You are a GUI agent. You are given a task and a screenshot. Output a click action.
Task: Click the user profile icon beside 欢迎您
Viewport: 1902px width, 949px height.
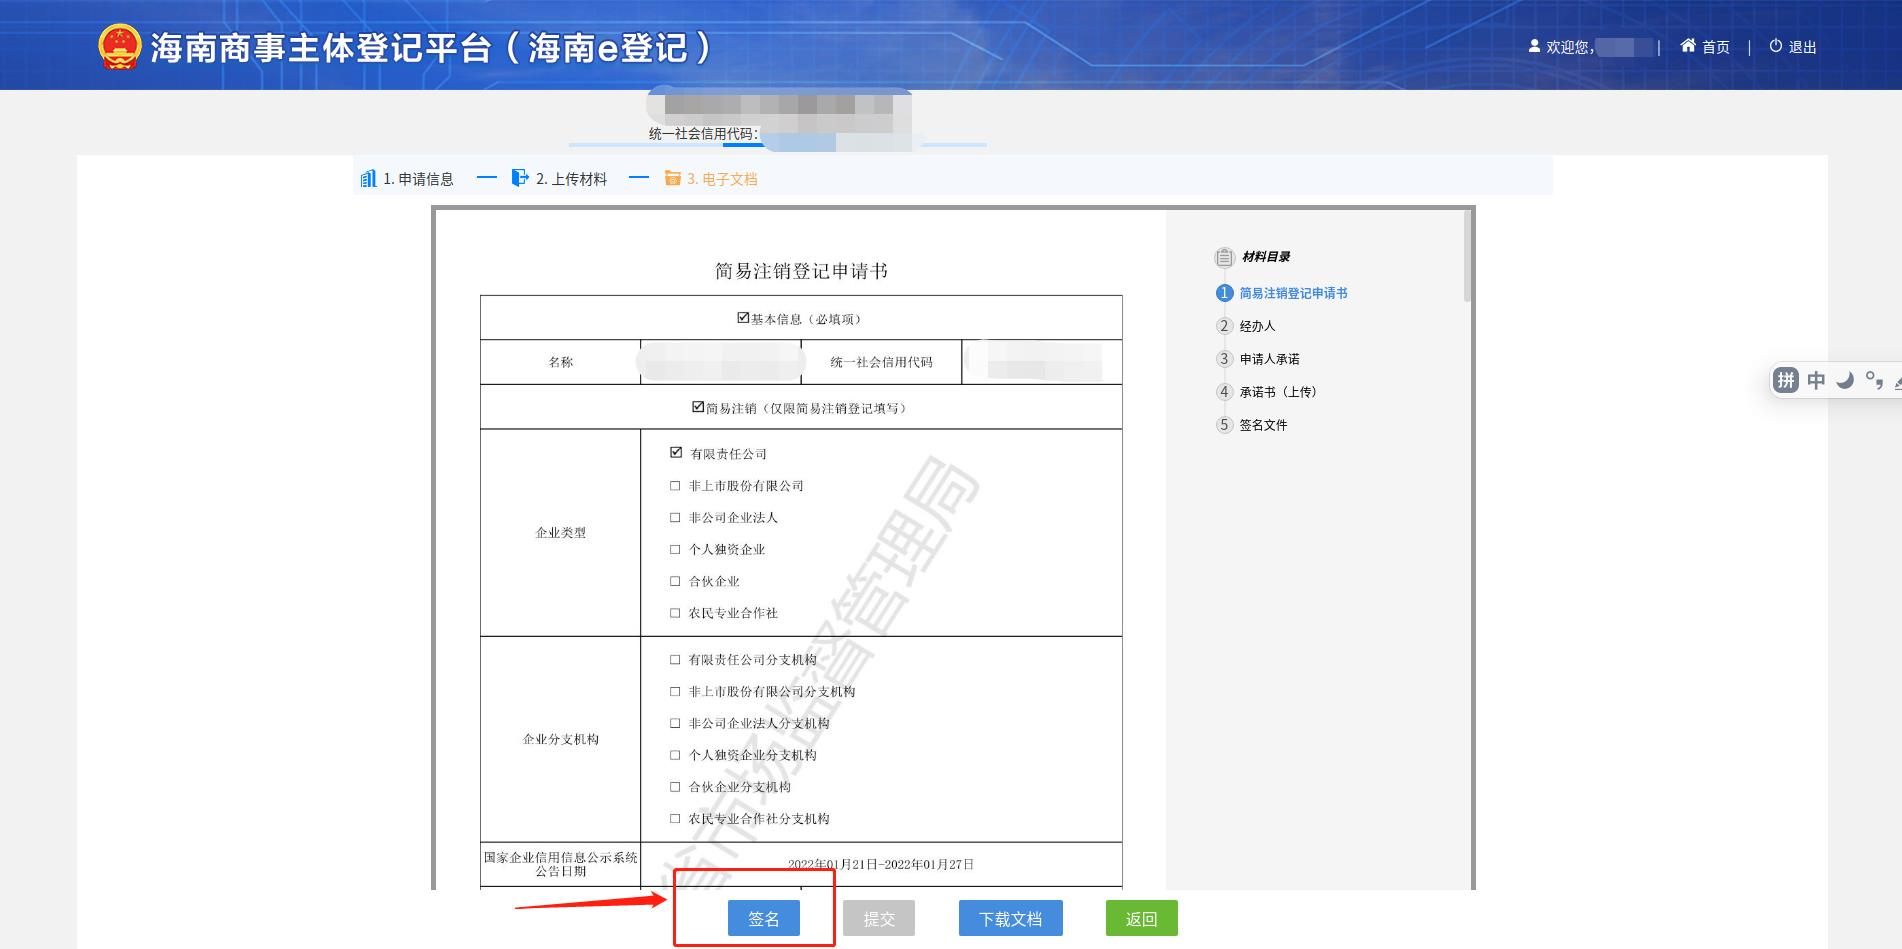[1534, 46]
